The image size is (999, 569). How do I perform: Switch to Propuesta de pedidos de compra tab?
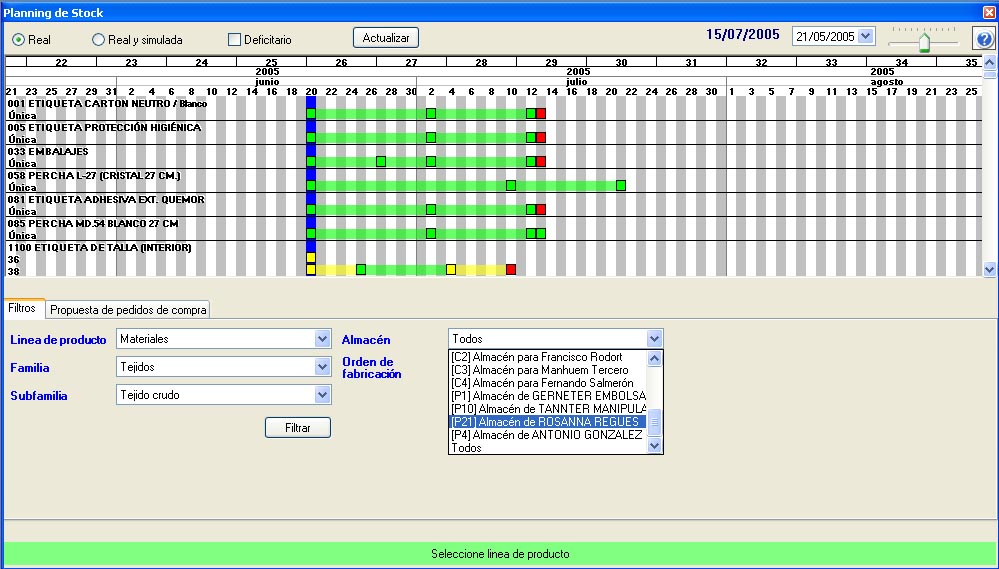129,310
